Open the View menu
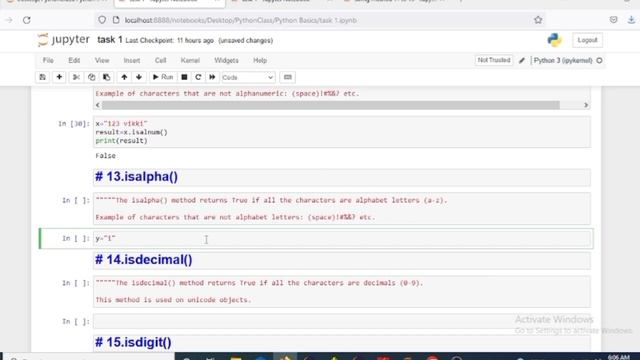640x360 pixels. (102, 60)
